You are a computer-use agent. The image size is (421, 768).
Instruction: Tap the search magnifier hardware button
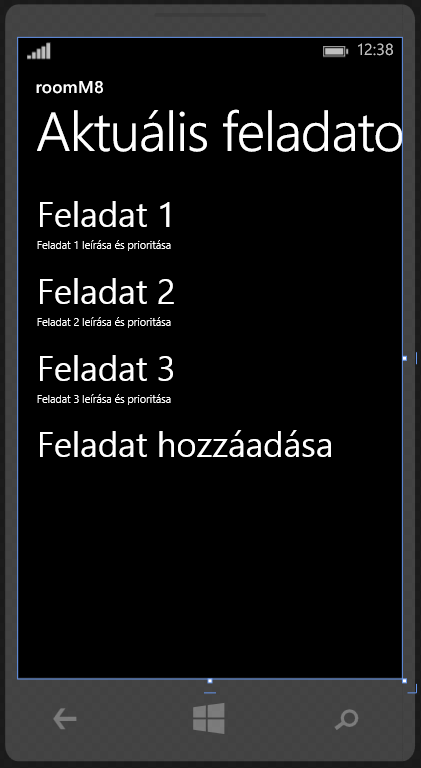click(x=347, y=719)
